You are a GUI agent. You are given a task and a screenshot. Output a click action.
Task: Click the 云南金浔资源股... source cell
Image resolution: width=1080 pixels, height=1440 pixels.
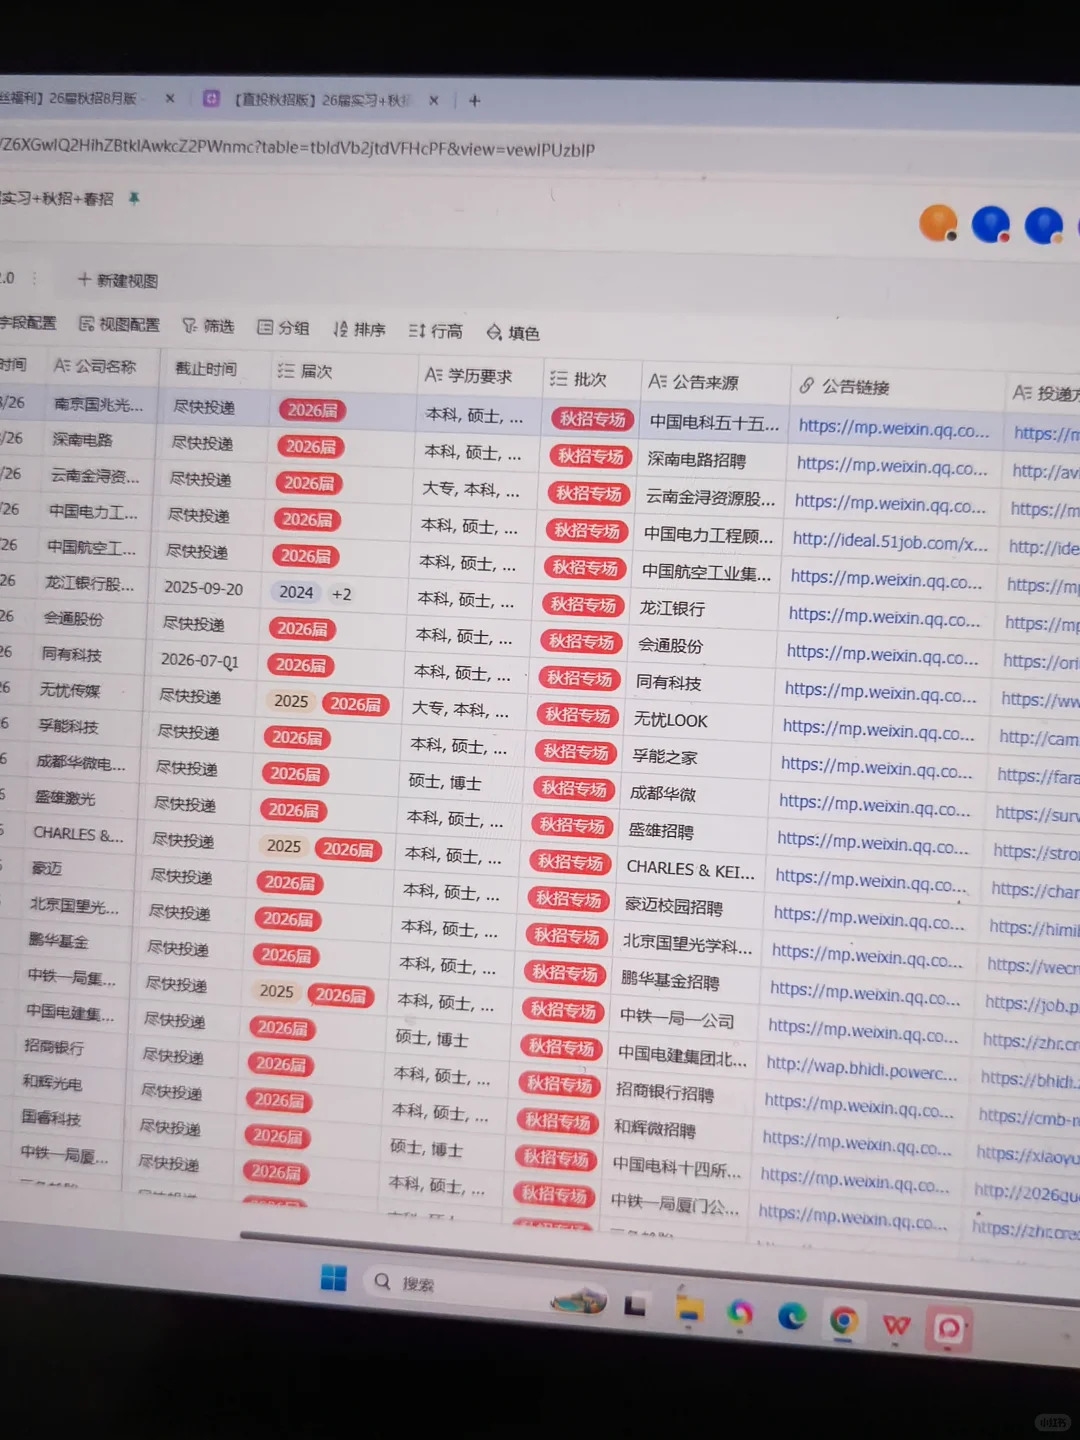710,497
